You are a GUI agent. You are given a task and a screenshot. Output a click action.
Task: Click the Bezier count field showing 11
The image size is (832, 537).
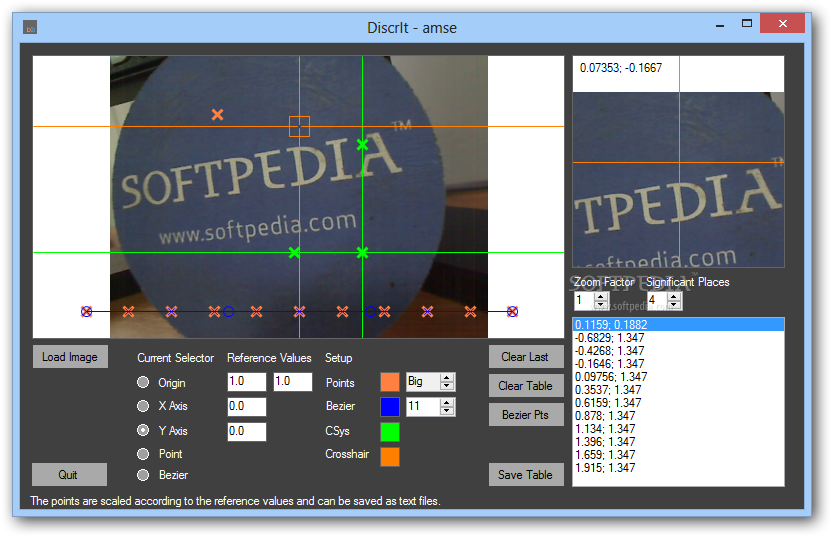423,406
